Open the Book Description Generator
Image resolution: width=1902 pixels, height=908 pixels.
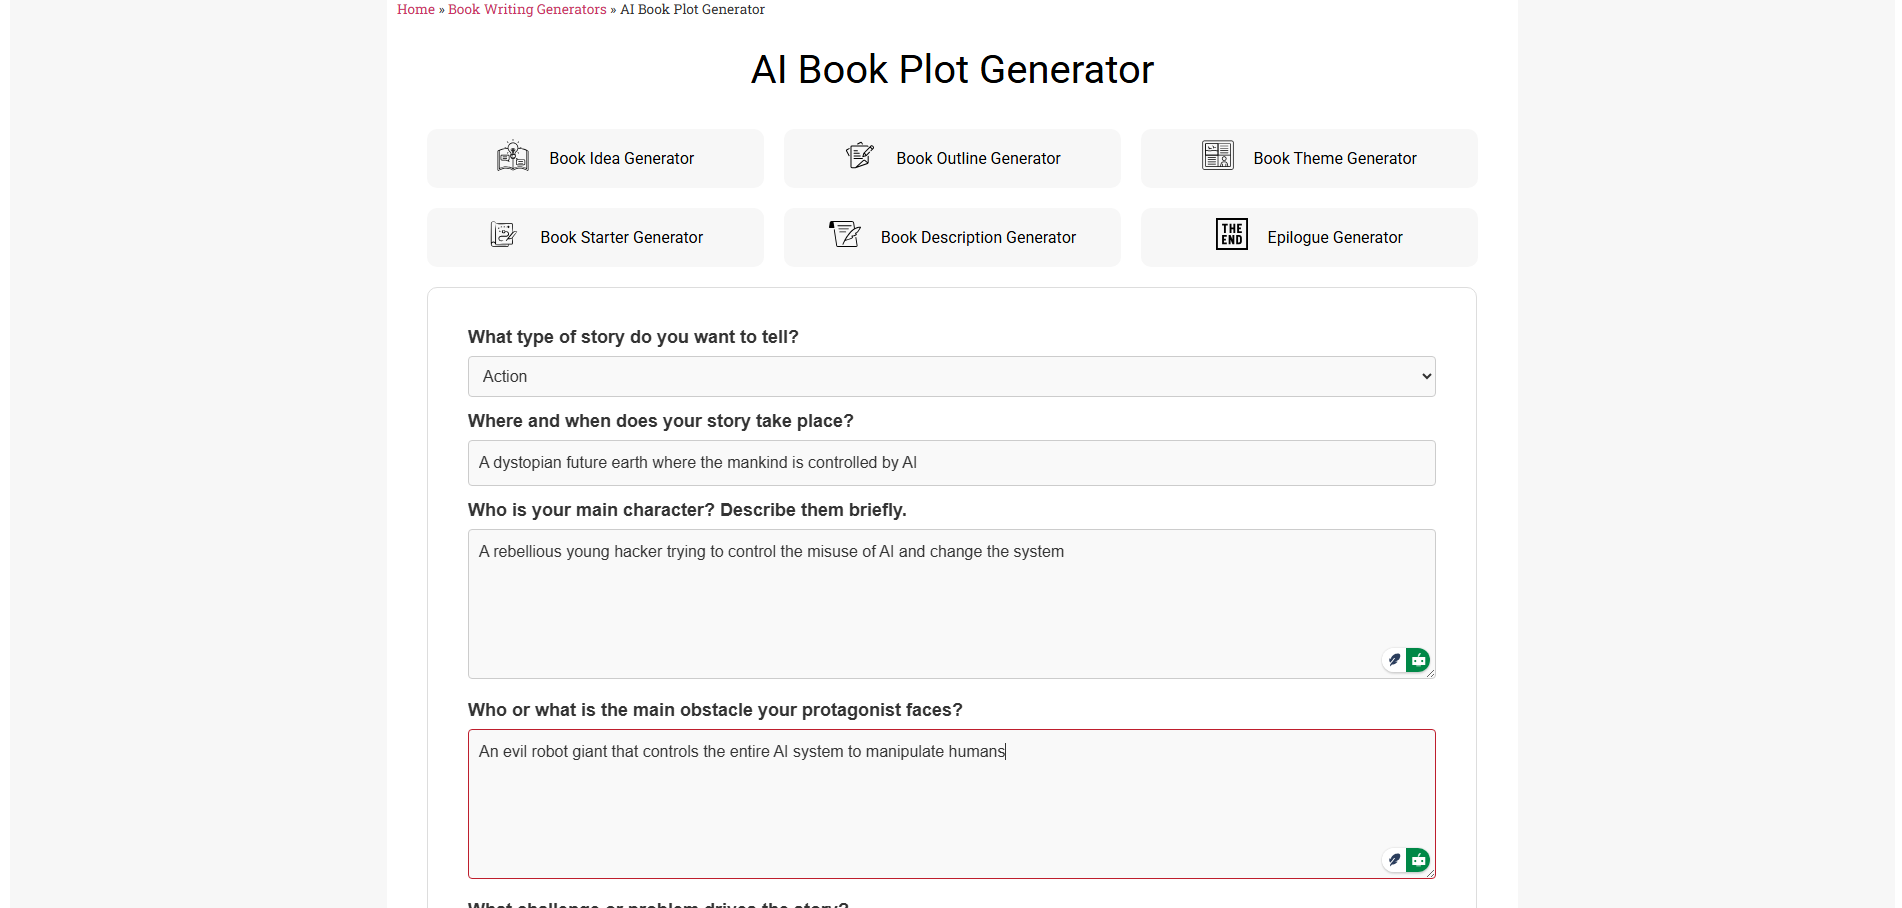point(951,237)
